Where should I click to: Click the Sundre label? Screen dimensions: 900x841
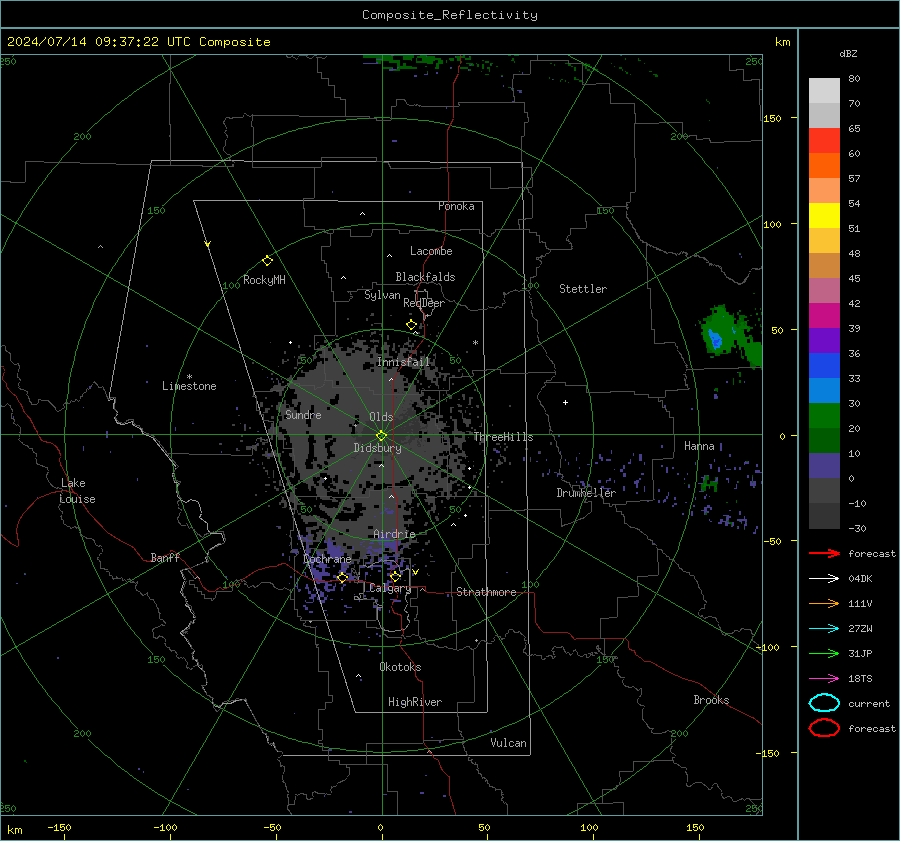[303, 414]
